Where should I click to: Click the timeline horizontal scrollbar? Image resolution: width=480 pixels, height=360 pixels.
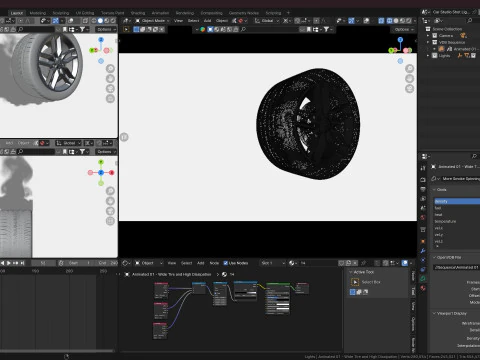pyautogui.click(x=57, y=351)
